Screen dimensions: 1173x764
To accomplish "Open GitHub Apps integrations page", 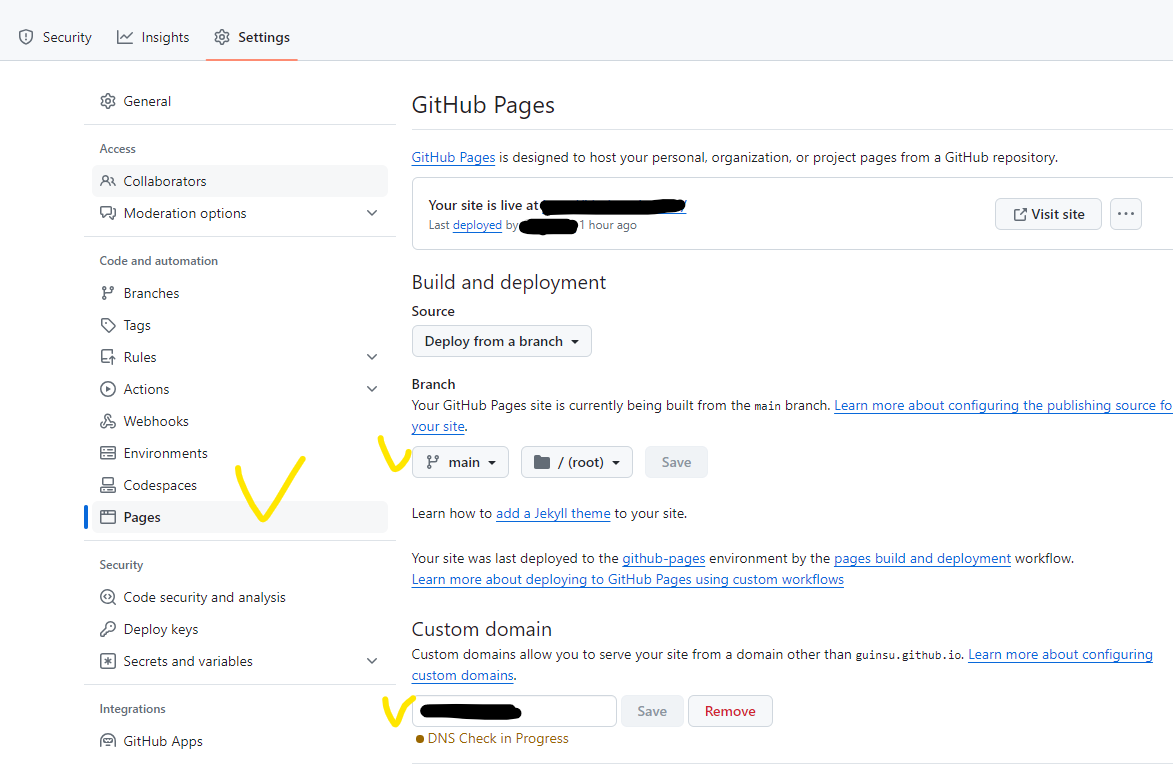I will 239,741.
